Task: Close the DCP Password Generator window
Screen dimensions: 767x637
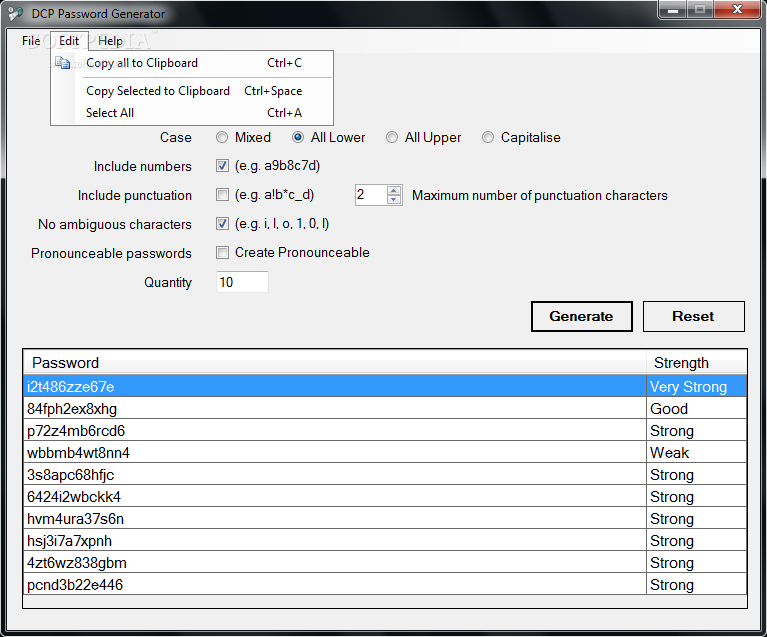Action: [737, 9]
